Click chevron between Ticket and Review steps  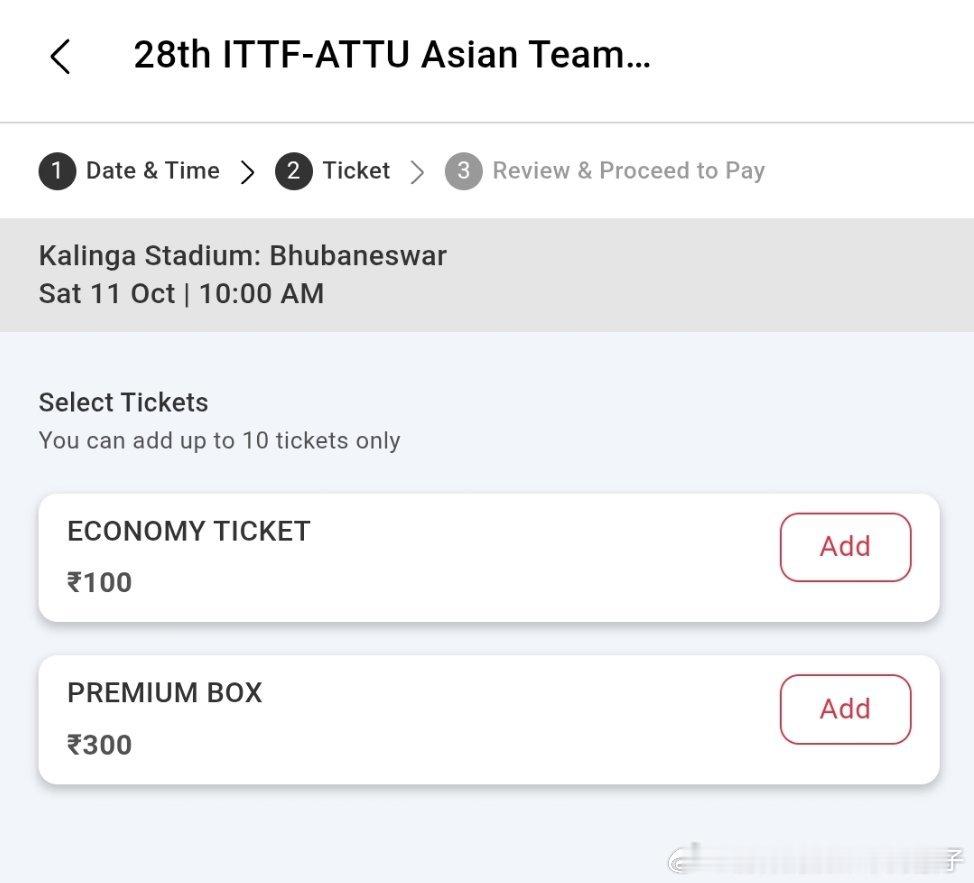pos(417,172)
